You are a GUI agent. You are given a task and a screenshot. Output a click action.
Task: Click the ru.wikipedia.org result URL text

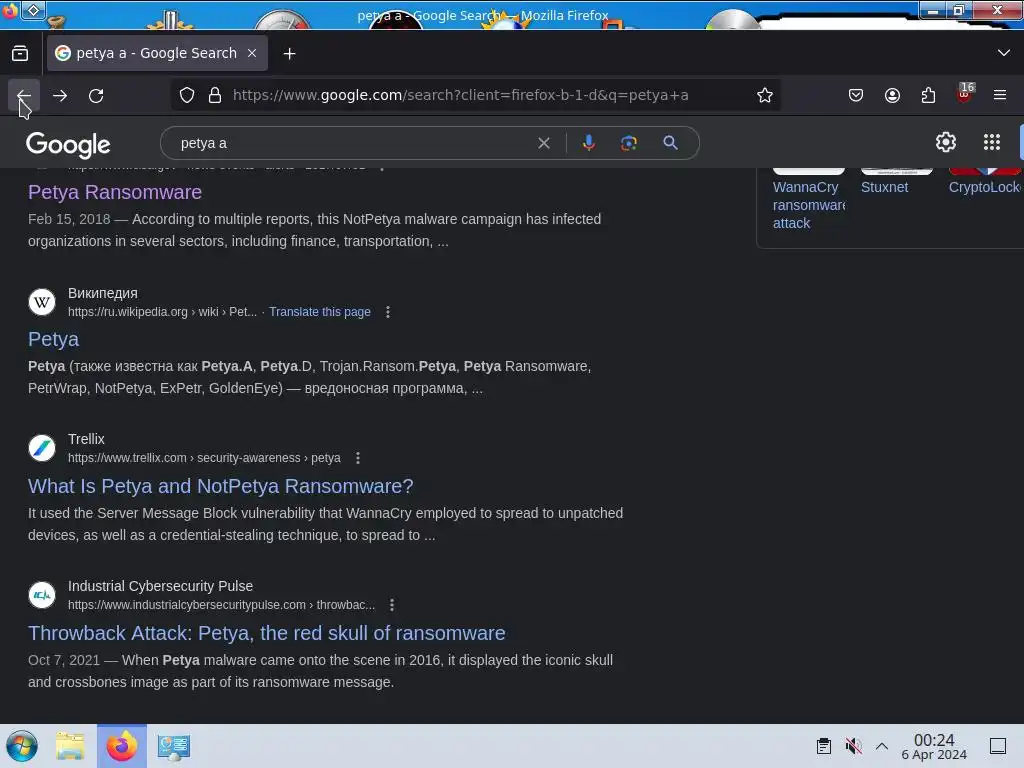point(163,312)
